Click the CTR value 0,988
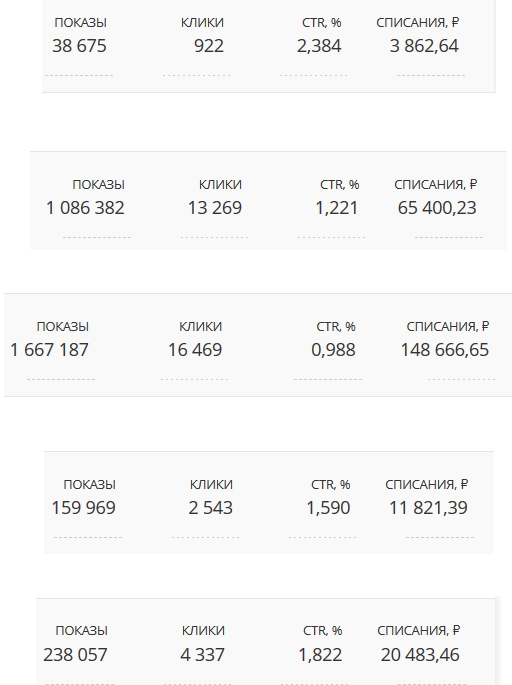512x685 pixels. [333, 349]
